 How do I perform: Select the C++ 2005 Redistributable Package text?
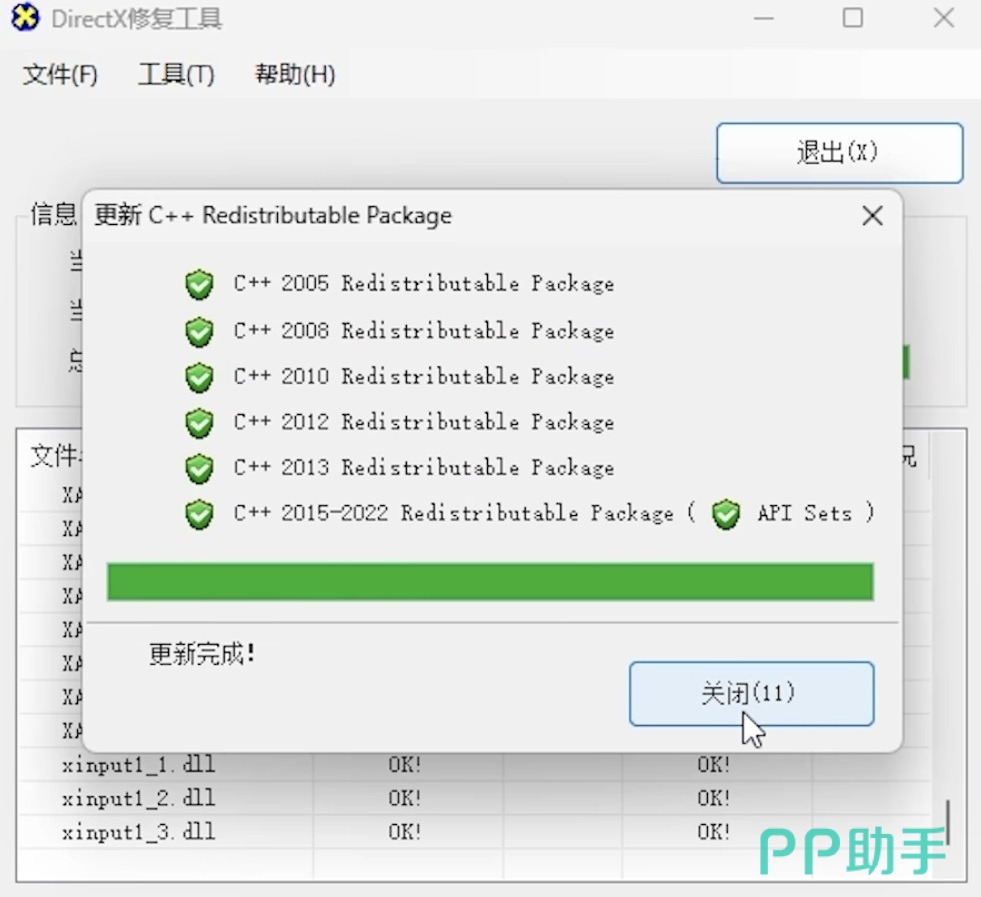coord(424,283)
